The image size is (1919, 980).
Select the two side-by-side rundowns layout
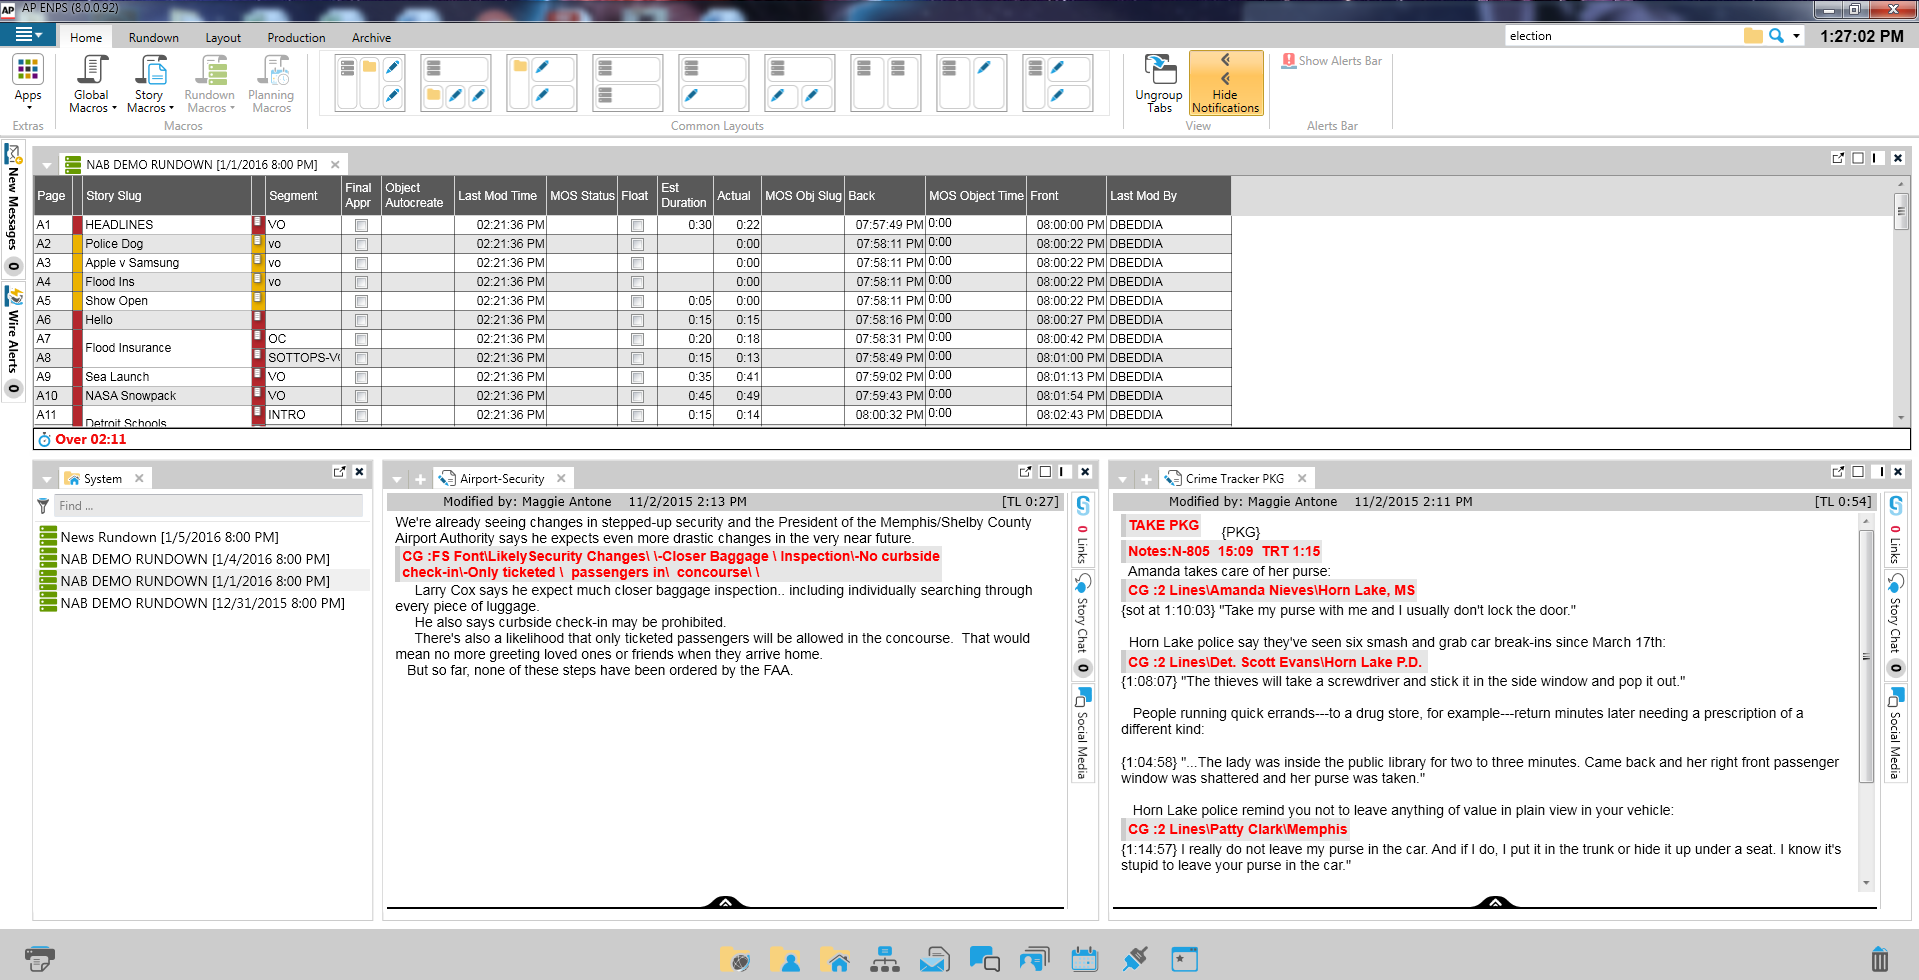pos(886,82)
